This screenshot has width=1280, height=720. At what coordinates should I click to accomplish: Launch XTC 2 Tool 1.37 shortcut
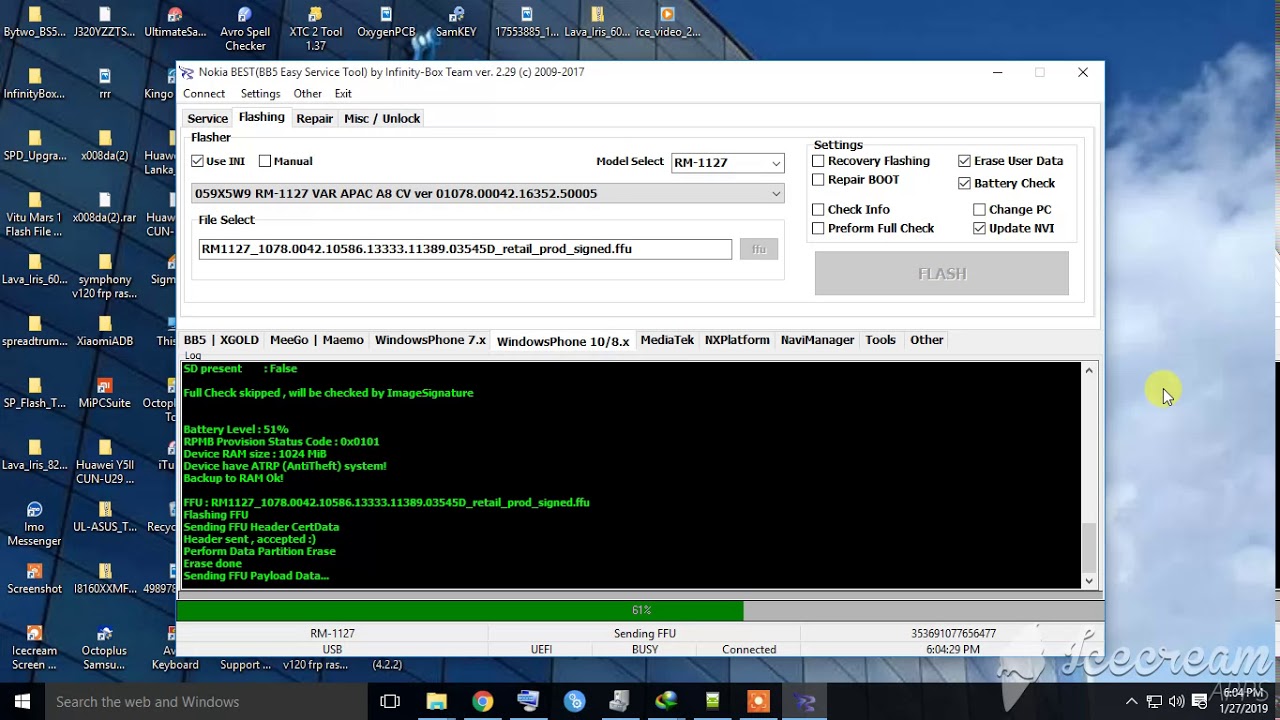tap(315, 28)
